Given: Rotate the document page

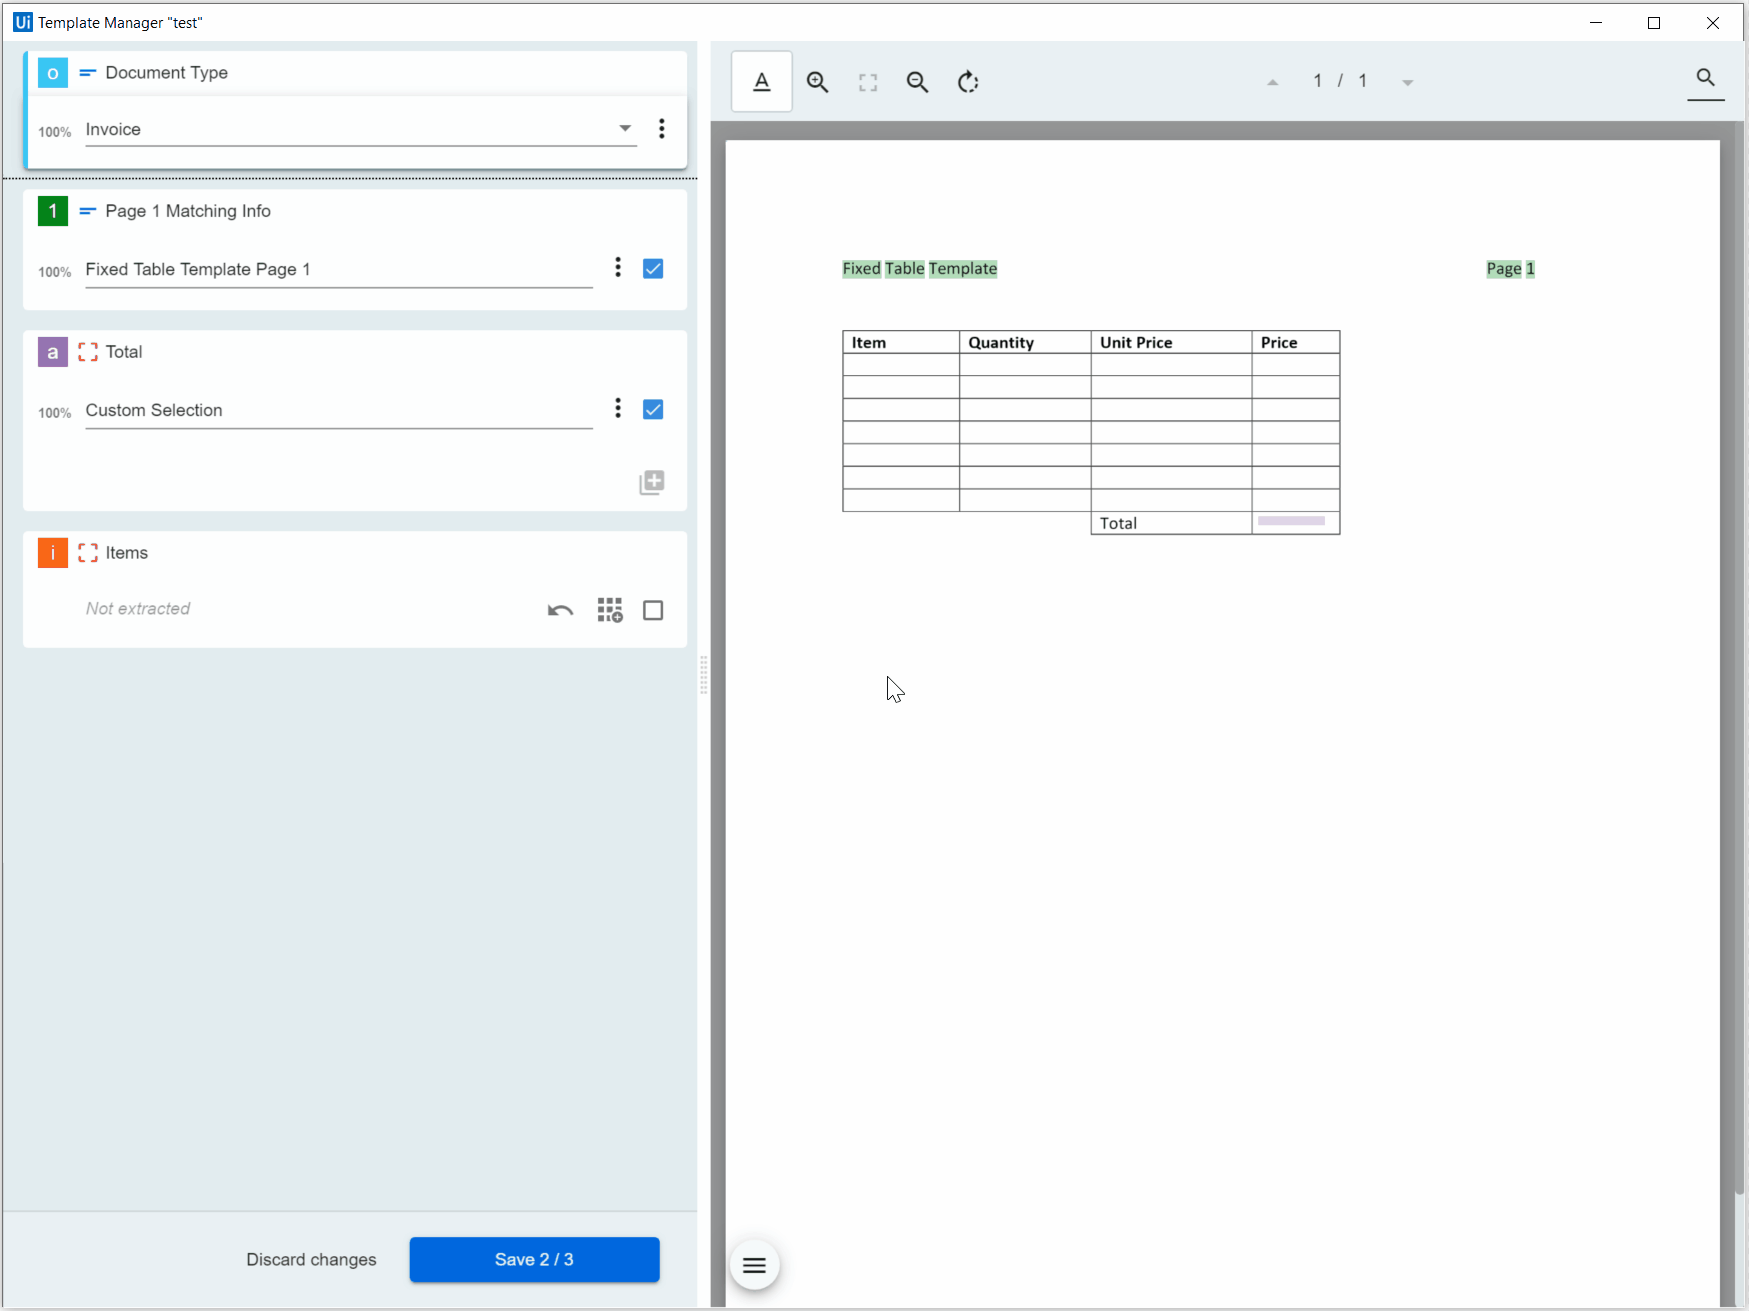Looking at the screenshot, I should pyautogui.click(x=967, y=82).
